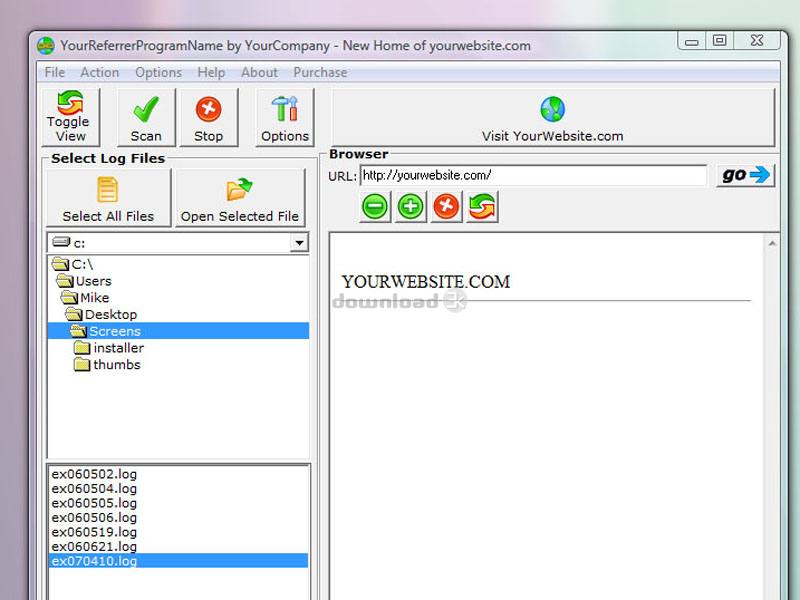Viewport: 800px width, 600px height.
Task: Click the green plus browser button
Action: (411, 207)
